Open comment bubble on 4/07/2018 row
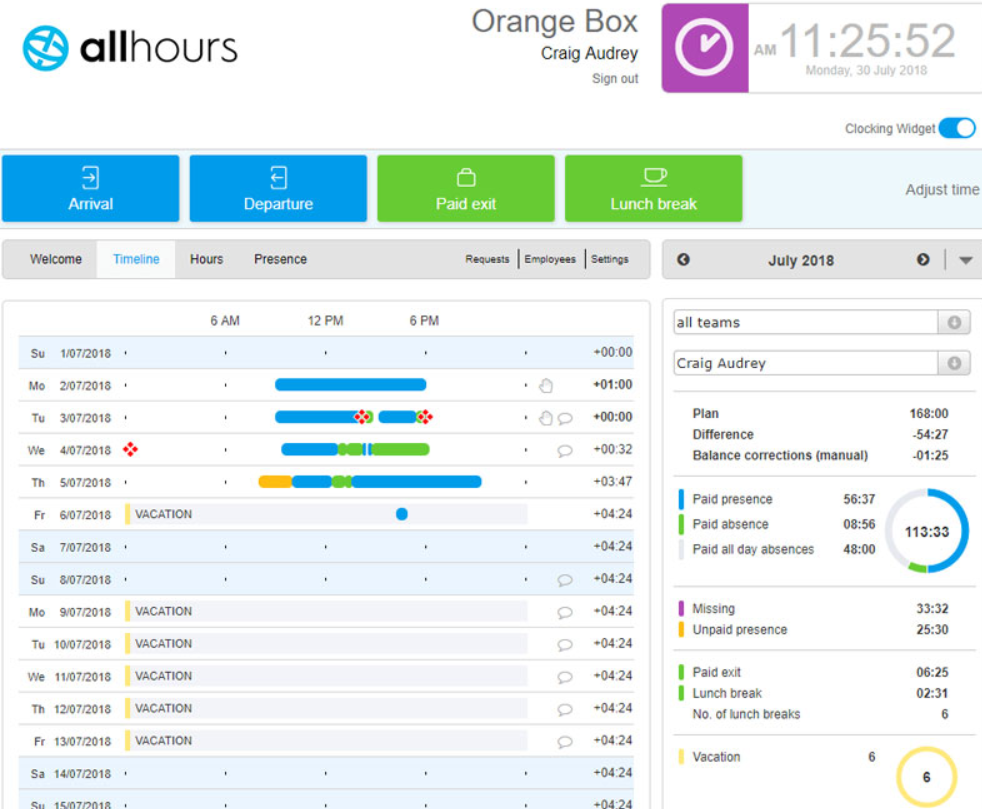This screenshot has height=809, width=982. tap(565, 451)
